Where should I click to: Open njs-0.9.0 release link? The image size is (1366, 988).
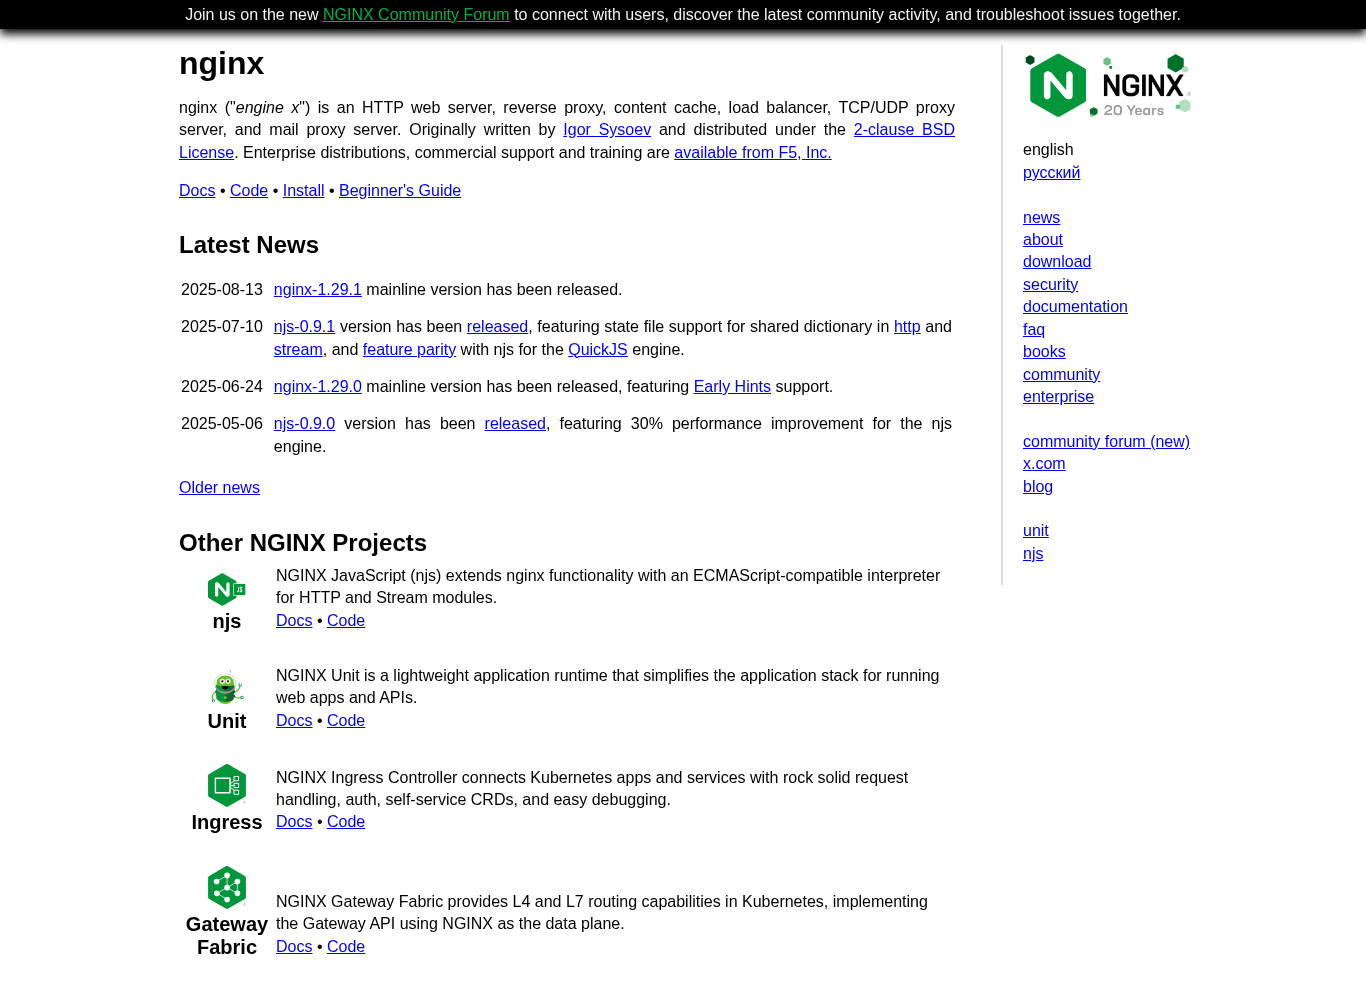(304, 424)
